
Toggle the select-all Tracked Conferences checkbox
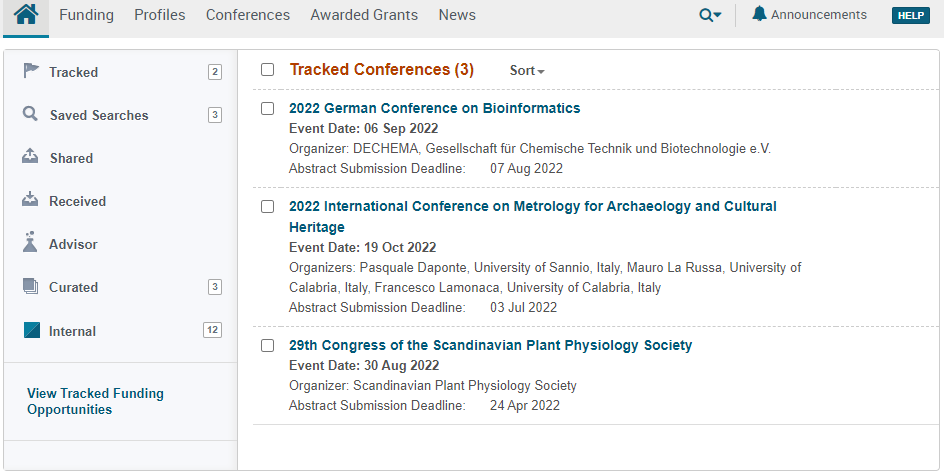pos(267,70)
